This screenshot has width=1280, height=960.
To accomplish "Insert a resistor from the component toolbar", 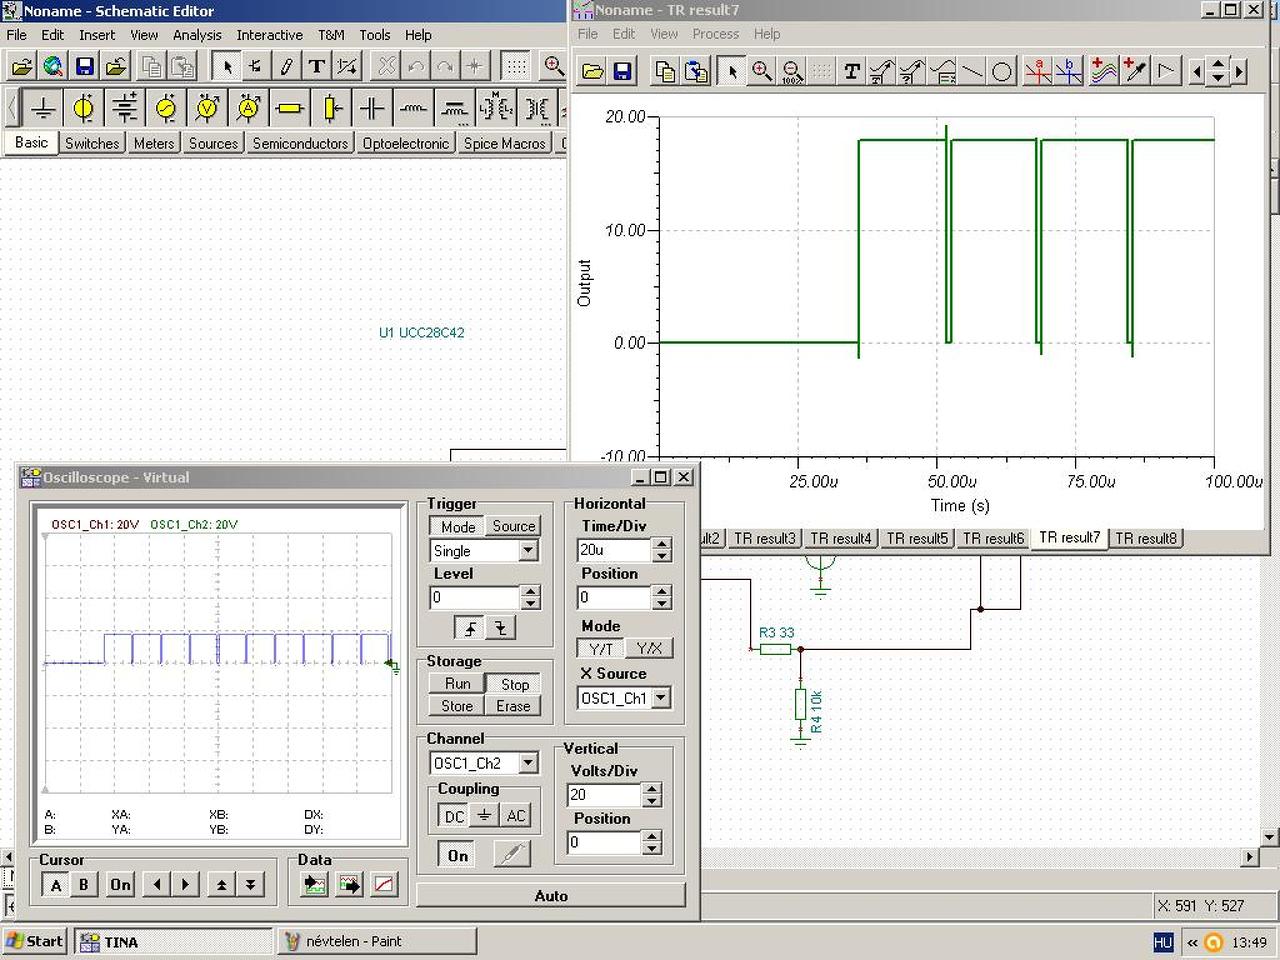I will pos(289,108).
